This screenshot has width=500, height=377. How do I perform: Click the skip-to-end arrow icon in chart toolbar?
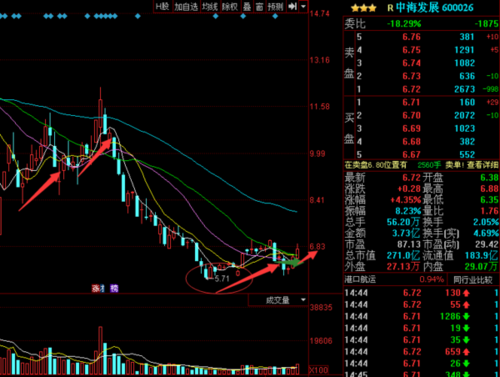coord(292,6)
